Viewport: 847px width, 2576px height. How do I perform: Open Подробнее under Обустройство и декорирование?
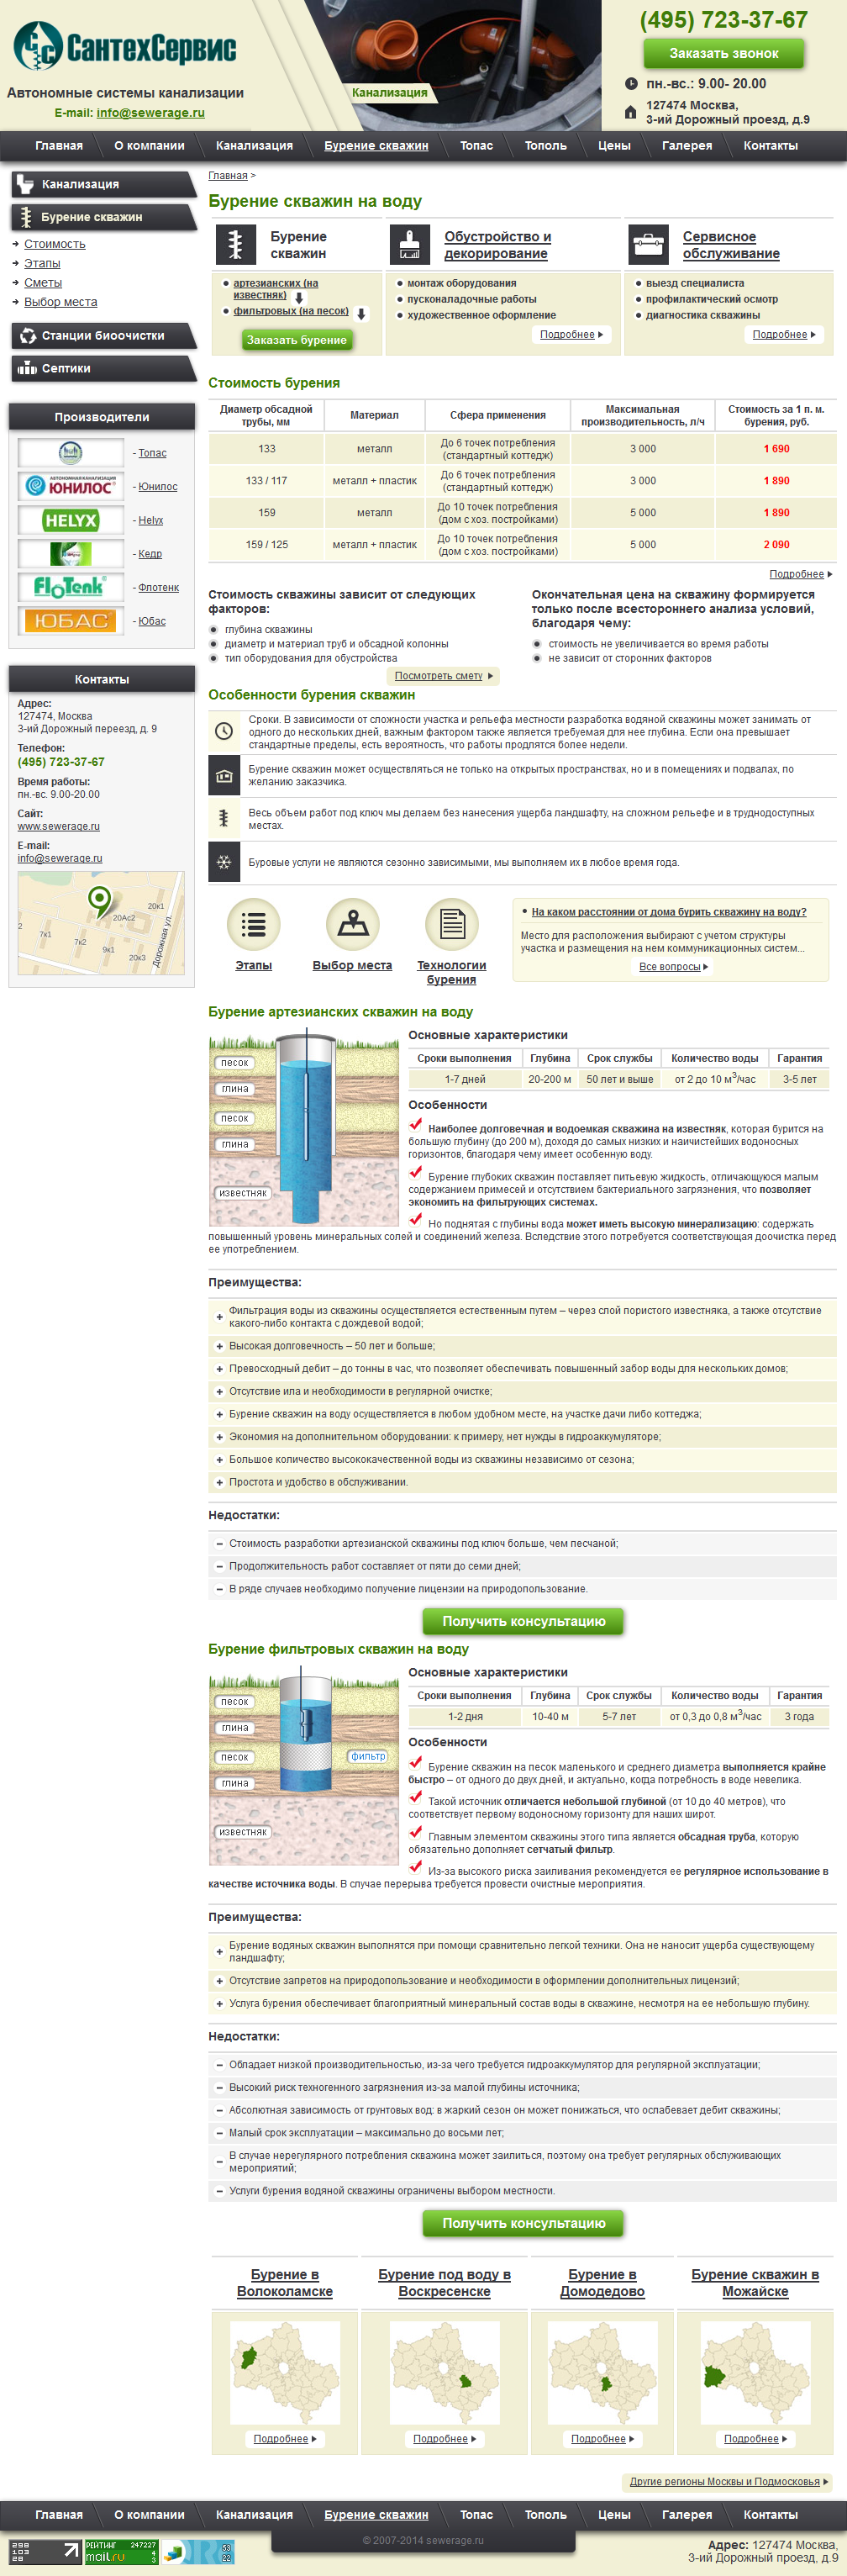[x=571, y=335]
